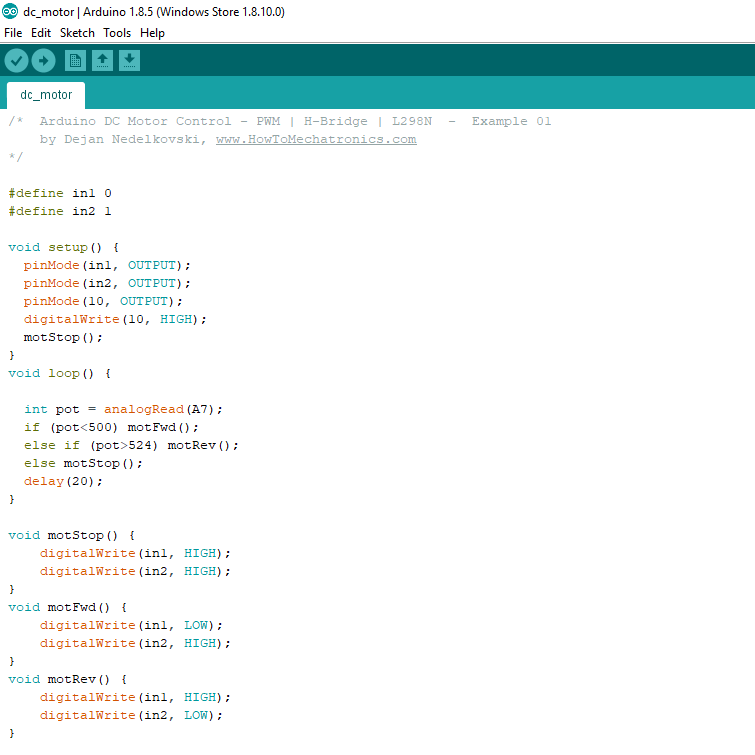
Task: Click 'digitalWrite(in2, LOW);' inside motRev
Action: [x=131, y=715]
